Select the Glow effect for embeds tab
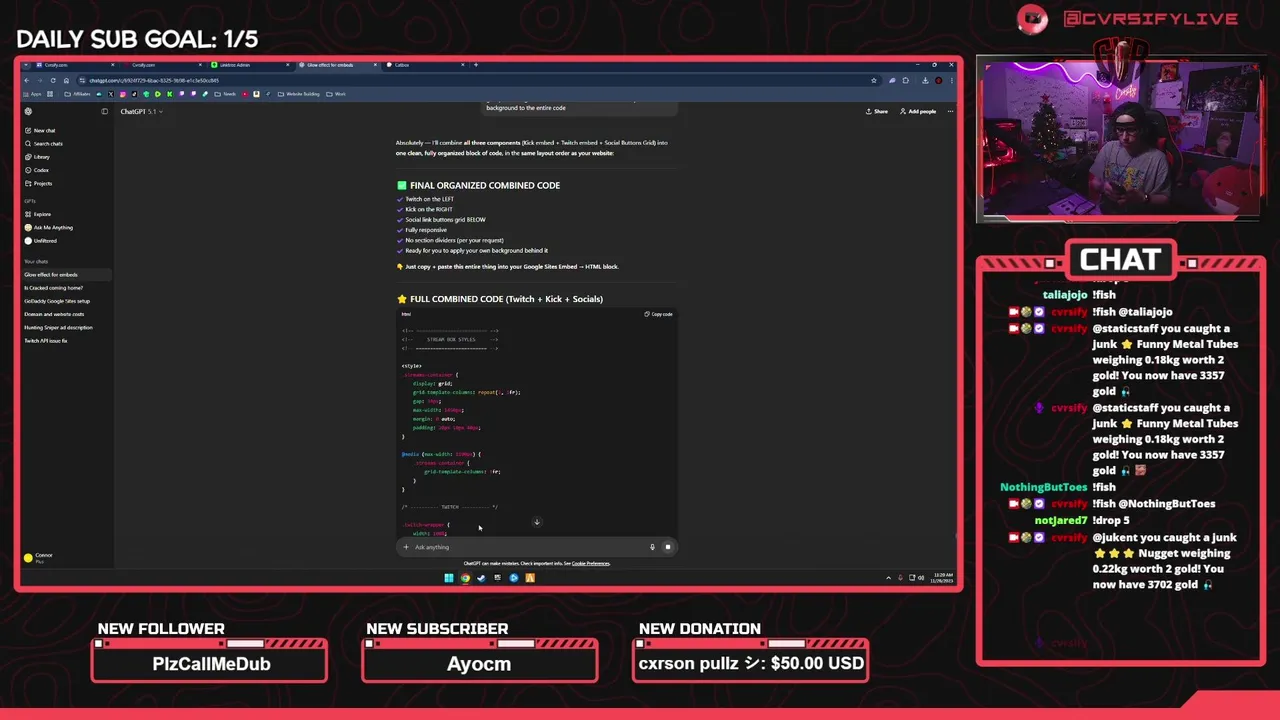Image resolution: width=1280 pixels, height=720 pixels. coord(336,65)
